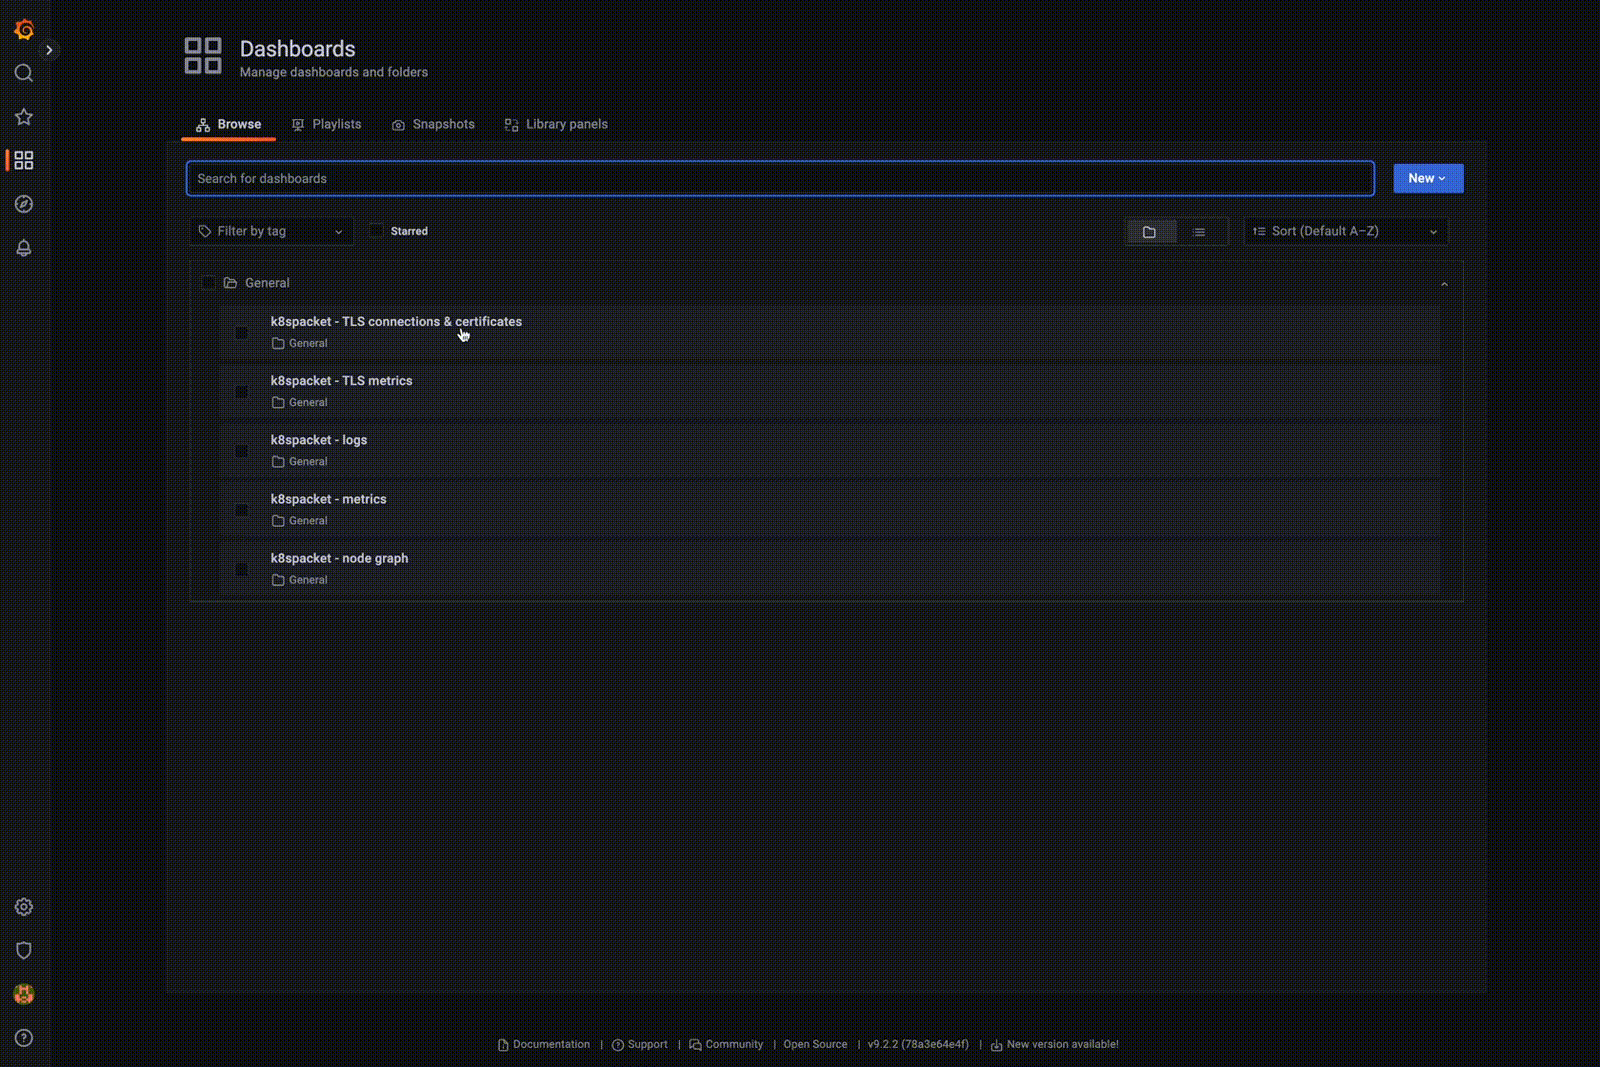Select the General folder checkbox
Viewport: 1600px width, 1067px height.
coord(208,283)
